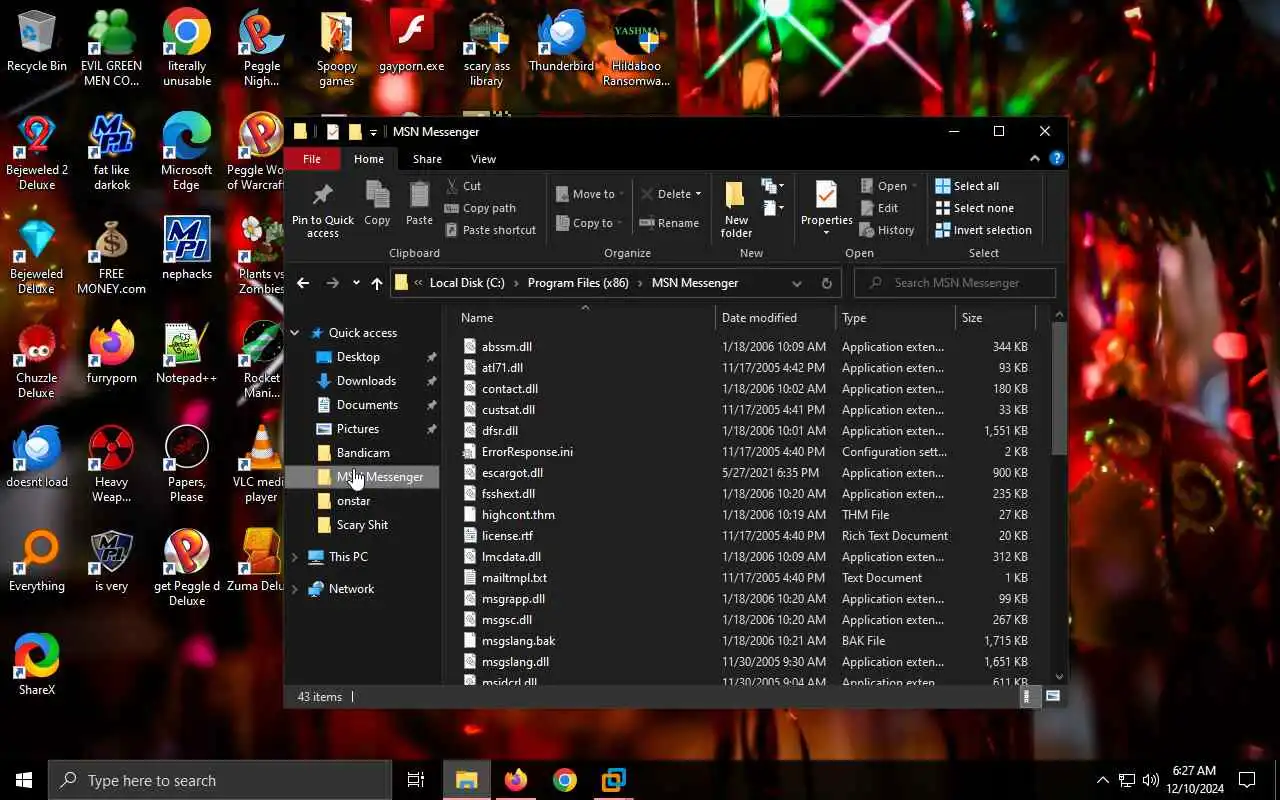Click the Copy ribbon icon
This screenshot has height=800, width=1280.
(x=377, y=195)
